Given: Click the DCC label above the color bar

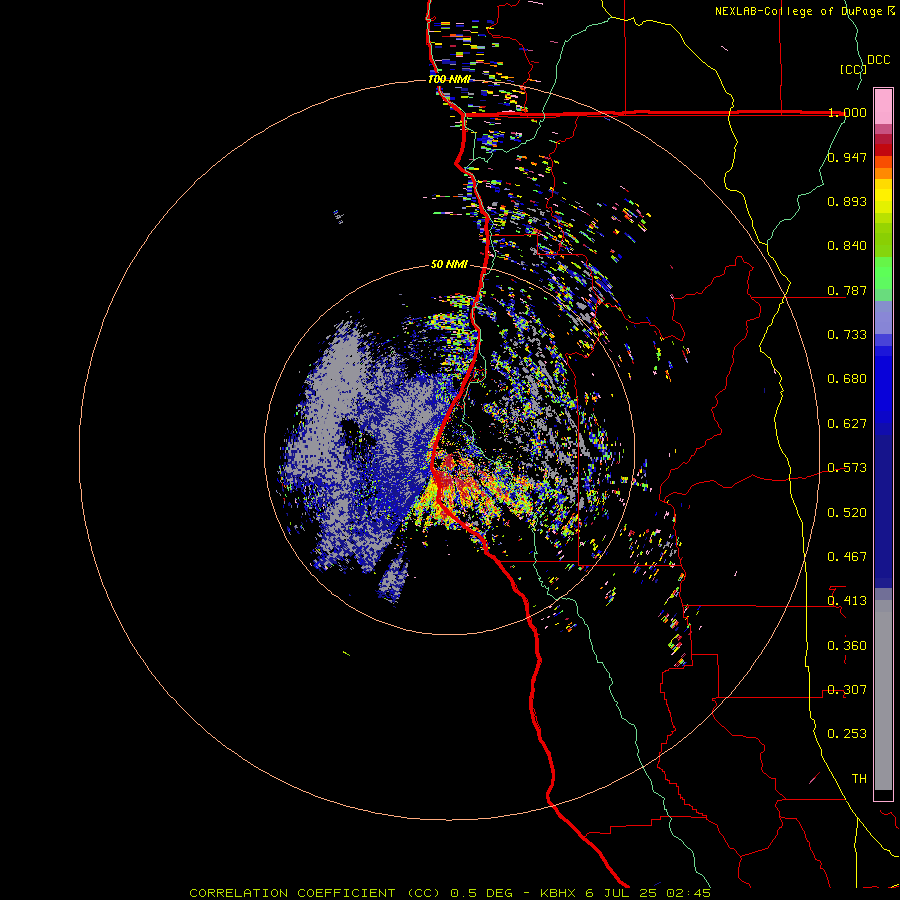Looking at the screenshot, I should tap(879, 60).
